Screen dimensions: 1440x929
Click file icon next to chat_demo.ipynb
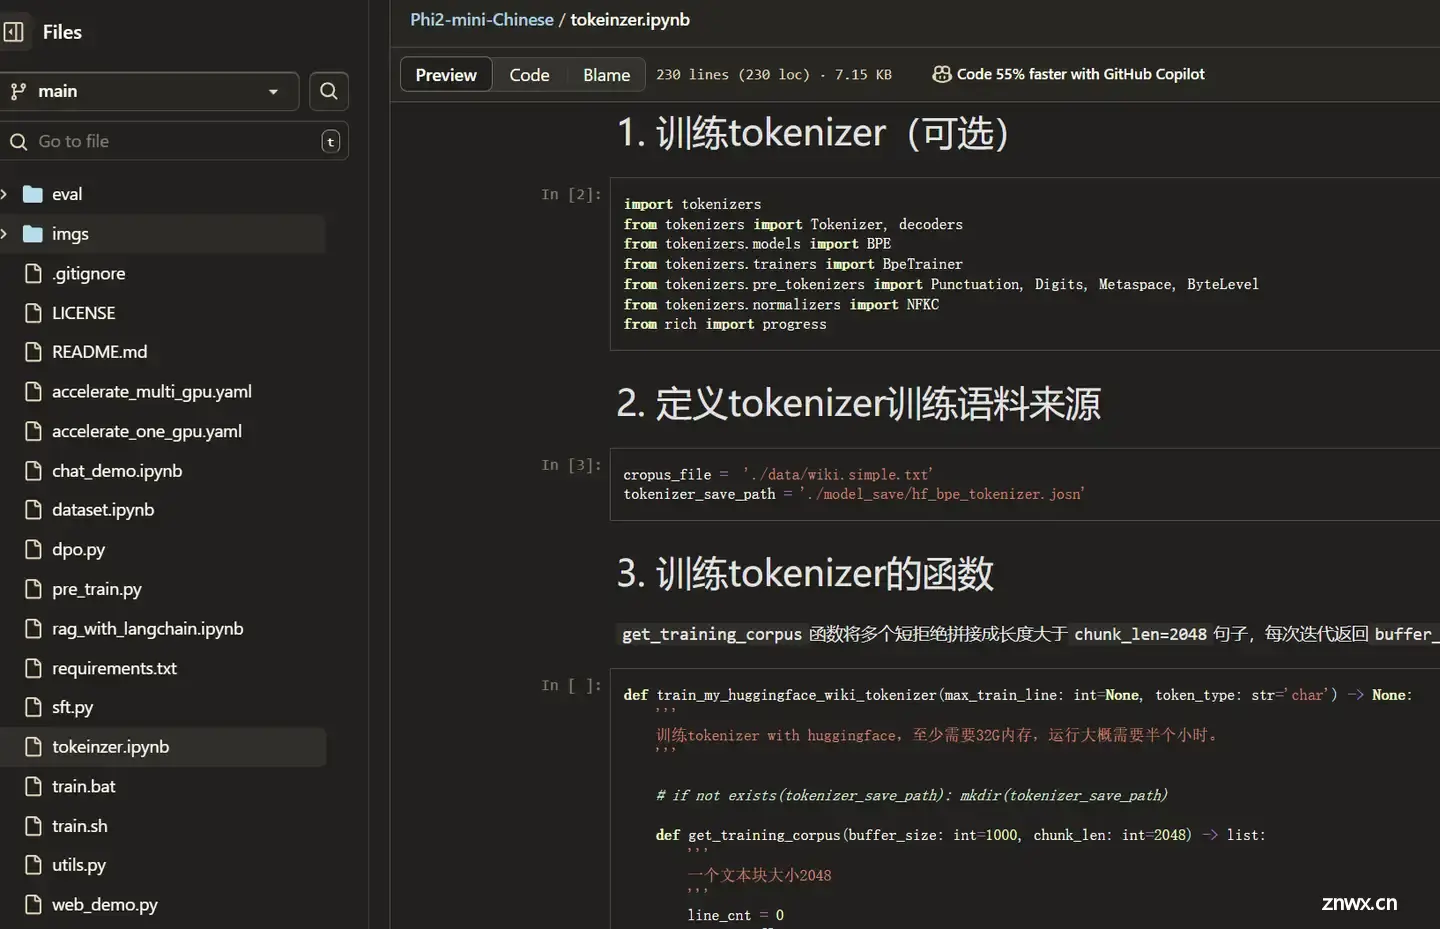pos(33,470)
